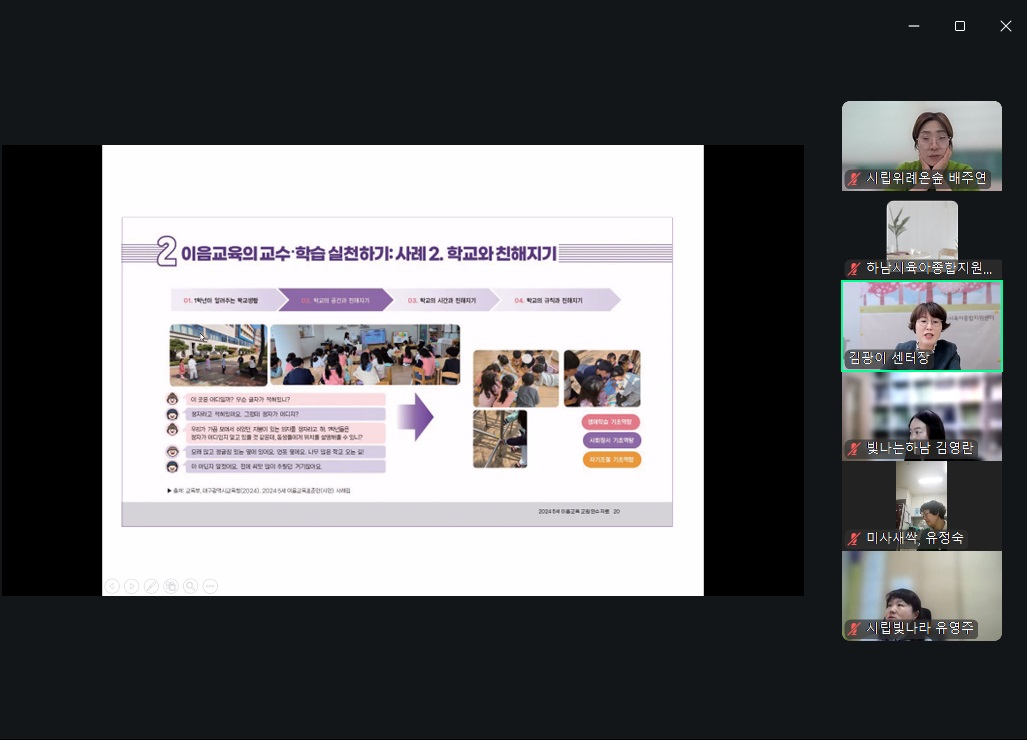
Task: Click the purple 사회정서 기초역량 pill
Action: 611,440
